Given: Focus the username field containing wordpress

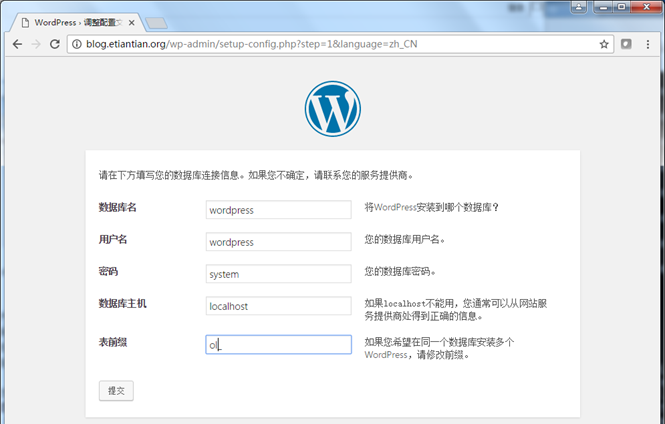Looking at the screenshot, I should tap(279, 242).
